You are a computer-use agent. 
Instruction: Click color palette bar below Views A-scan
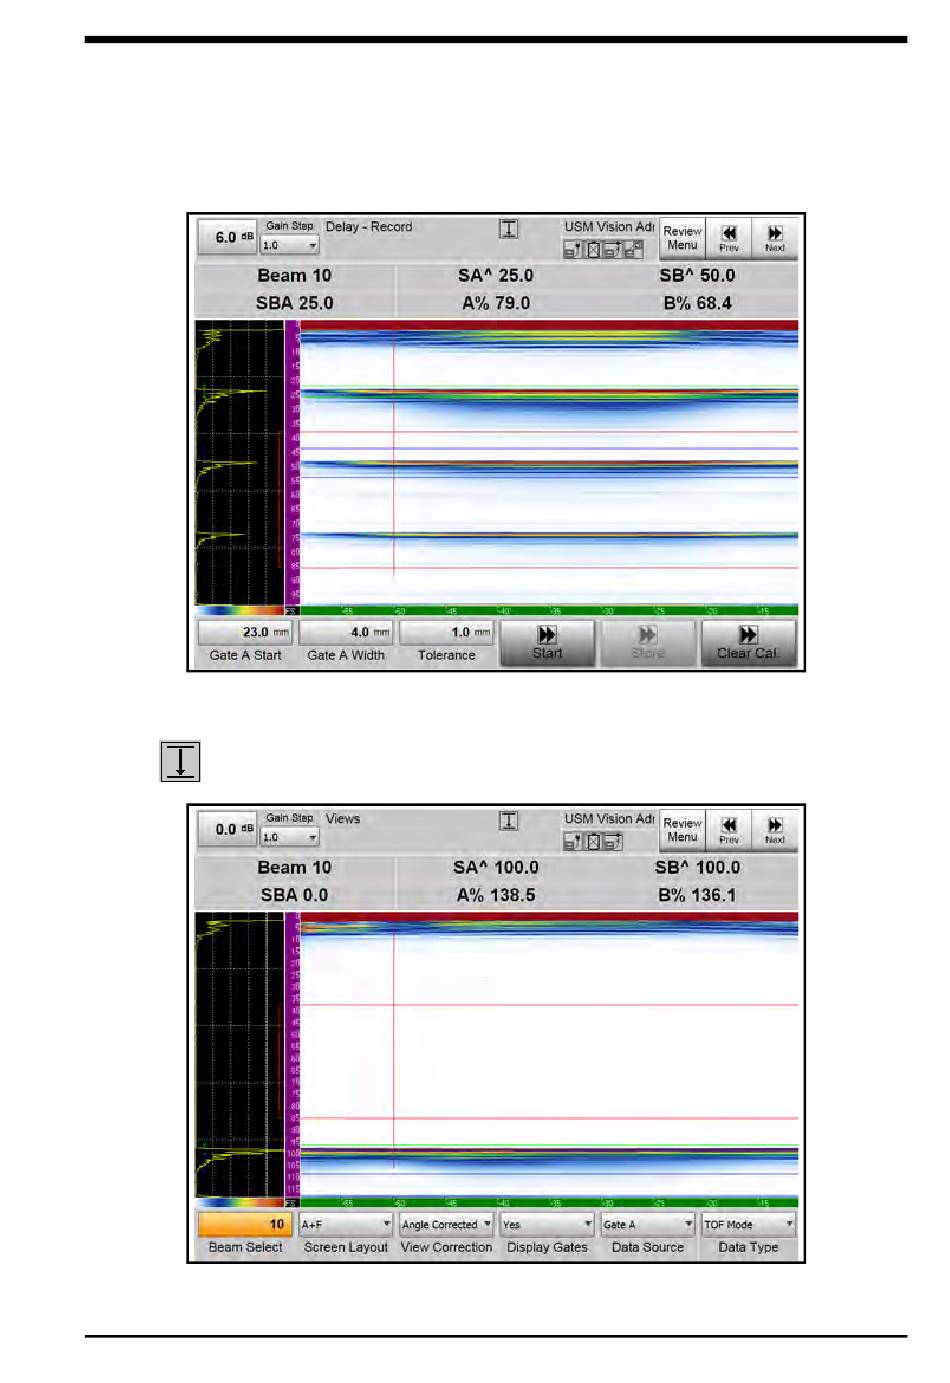[240, 1203]
